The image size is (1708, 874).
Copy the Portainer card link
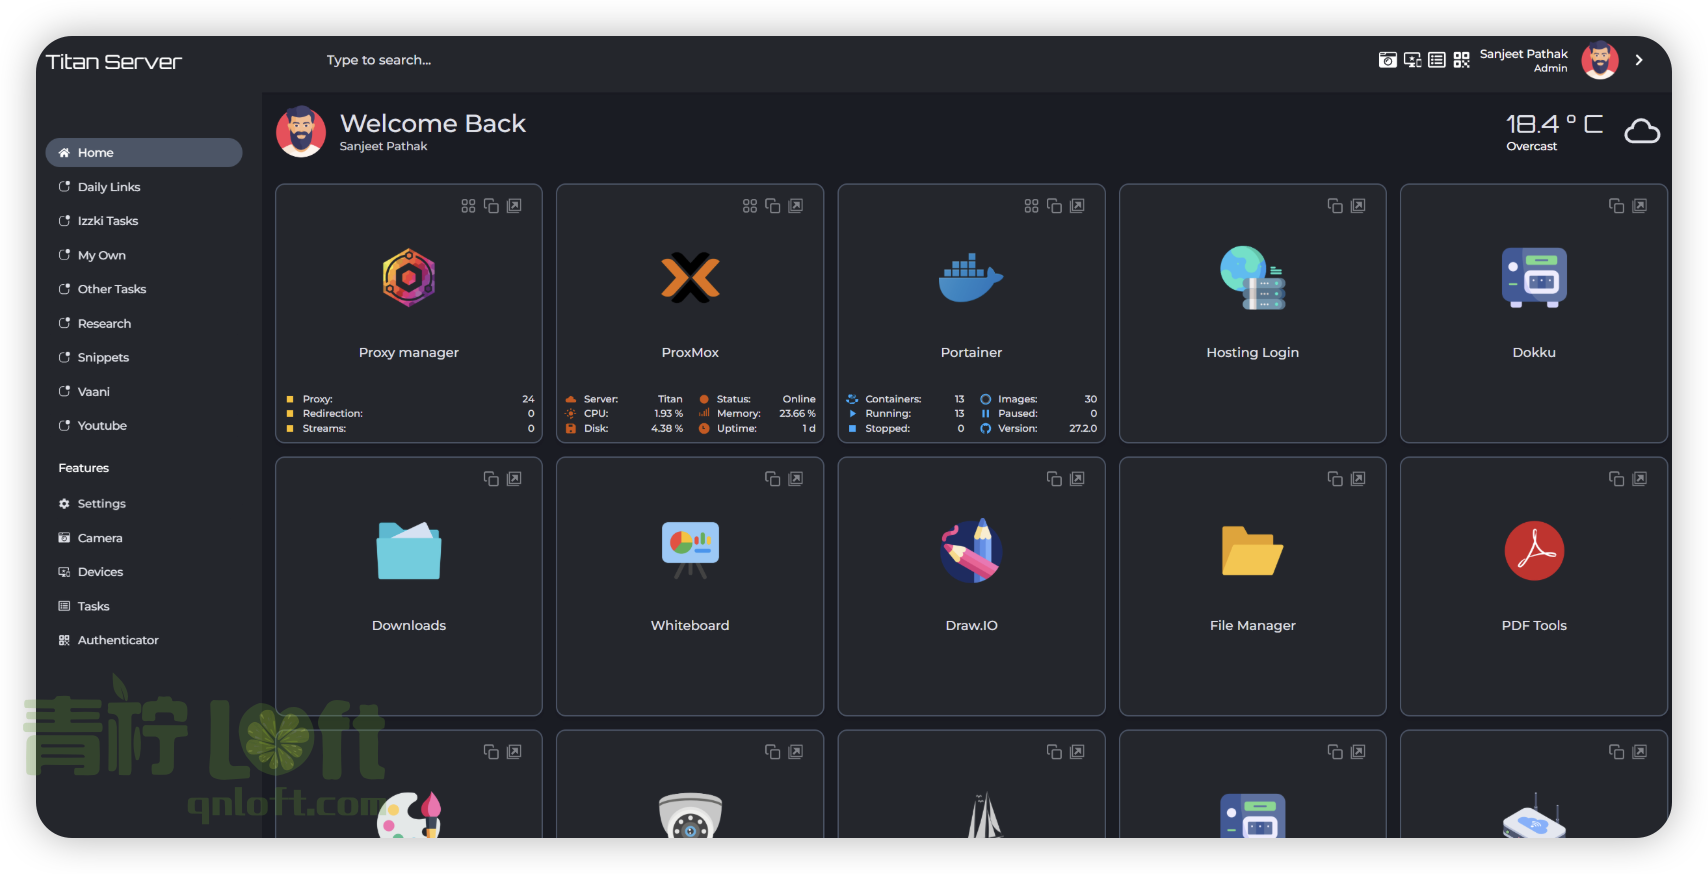pos(1054,206)
